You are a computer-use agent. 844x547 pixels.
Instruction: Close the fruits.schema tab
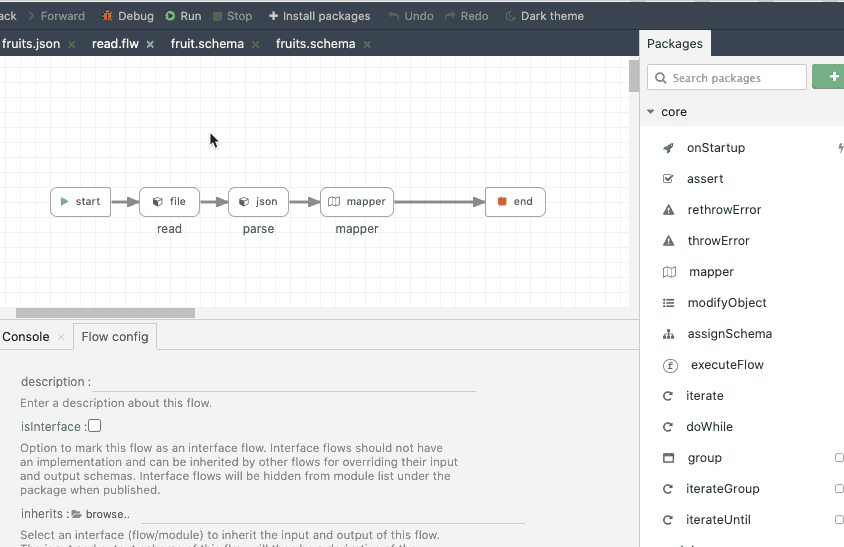coord(367,45)
